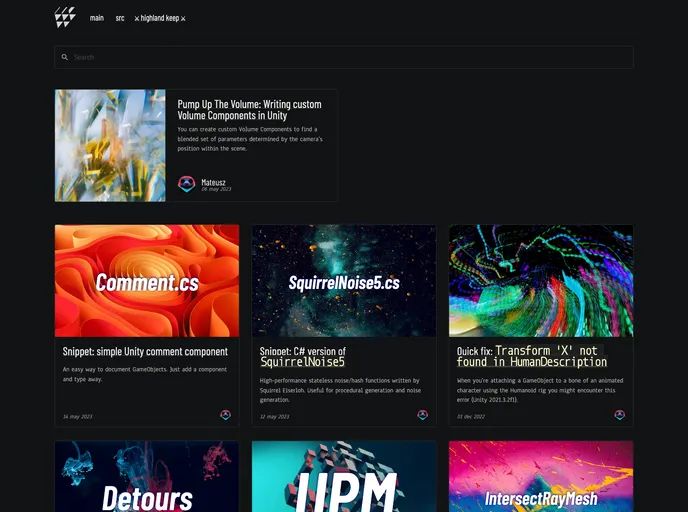Screen dimensions: 688x512
Task: Click author avatar on Quick fix card
Action: [x=620, y=415]
